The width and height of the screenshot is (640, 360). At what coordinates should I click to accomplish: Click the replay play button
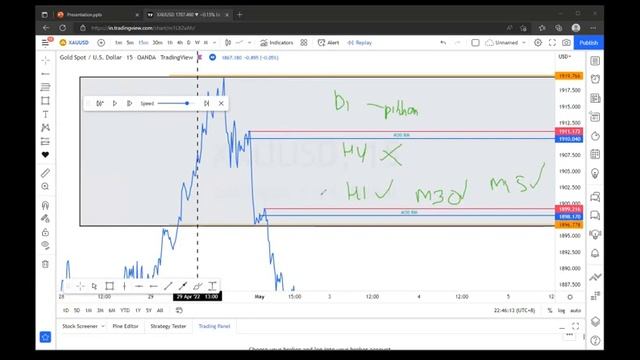pyautogui.click(x=115, y=103)
